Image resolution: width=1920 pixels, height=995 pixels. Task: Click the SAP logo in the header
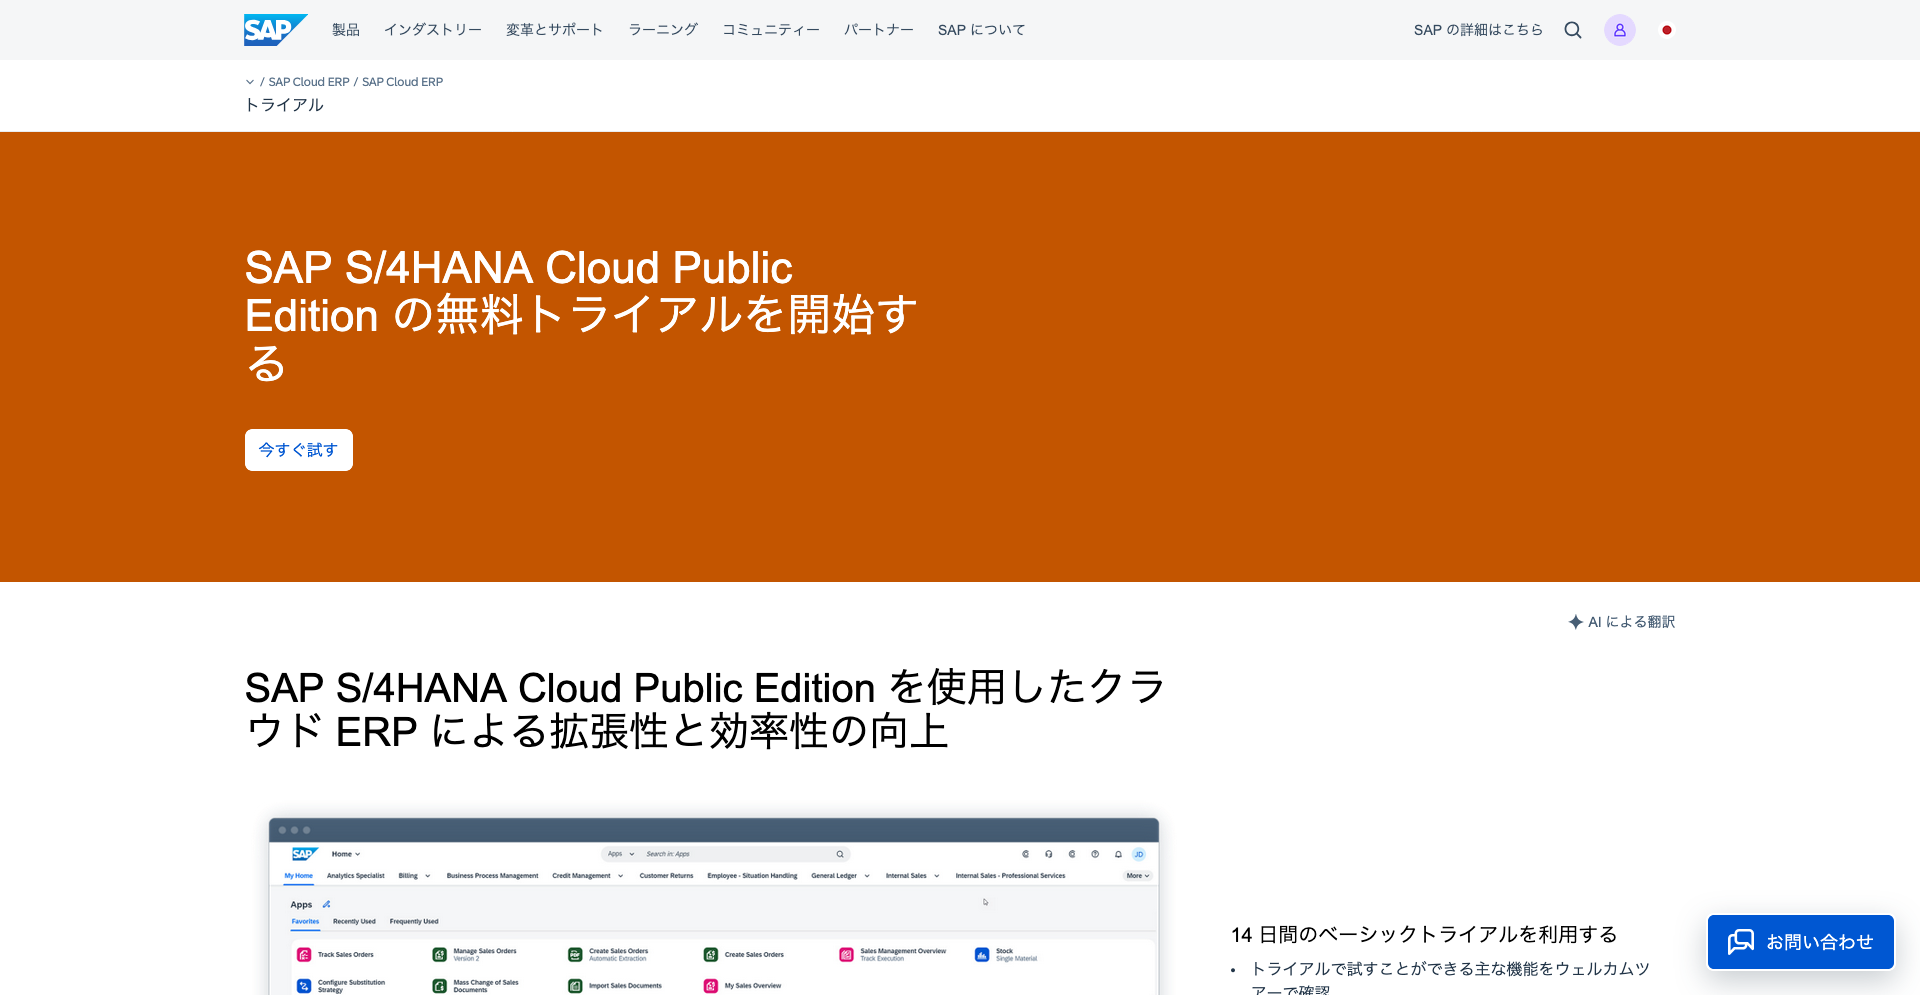click(275, 30)
